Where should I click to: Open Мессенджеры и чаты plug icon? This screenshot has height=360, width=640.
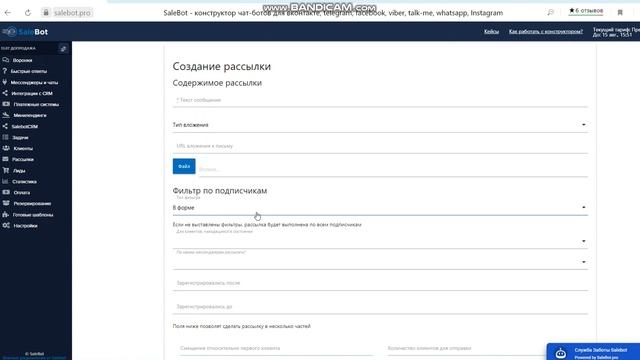click(x=5, y=82)
